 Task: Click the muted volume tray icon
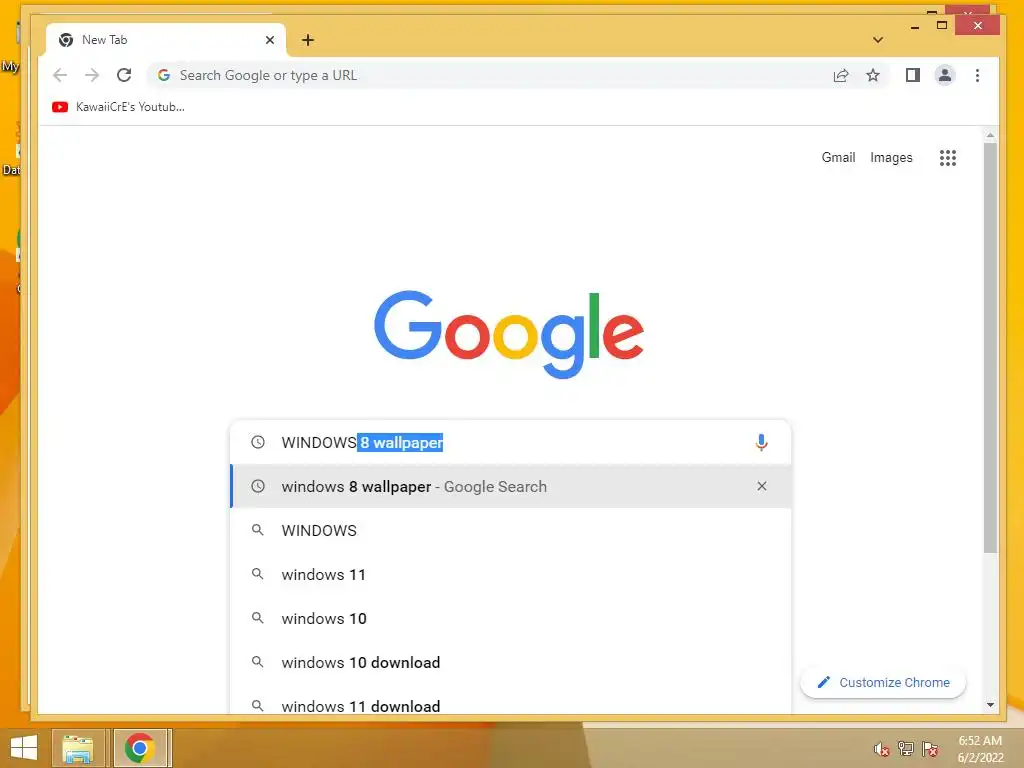pyautogui.click(x=882, y=749)
